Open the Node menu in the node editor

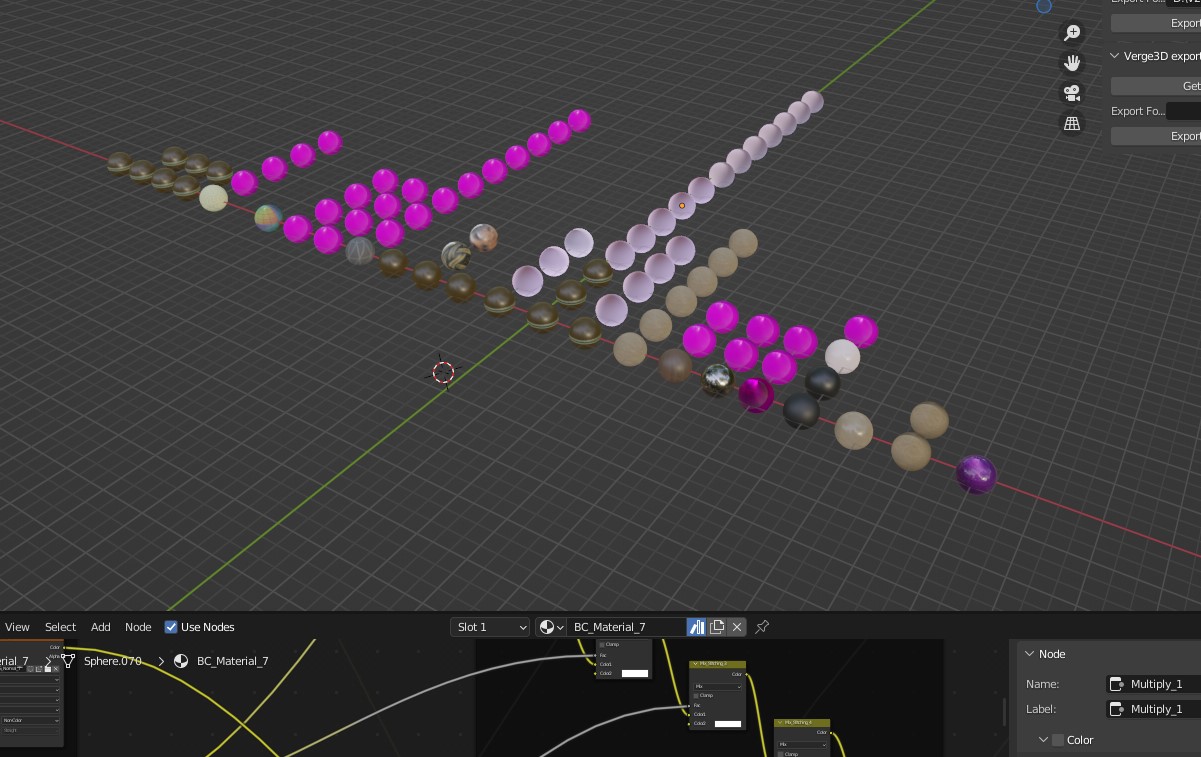[x=138, y=627]
